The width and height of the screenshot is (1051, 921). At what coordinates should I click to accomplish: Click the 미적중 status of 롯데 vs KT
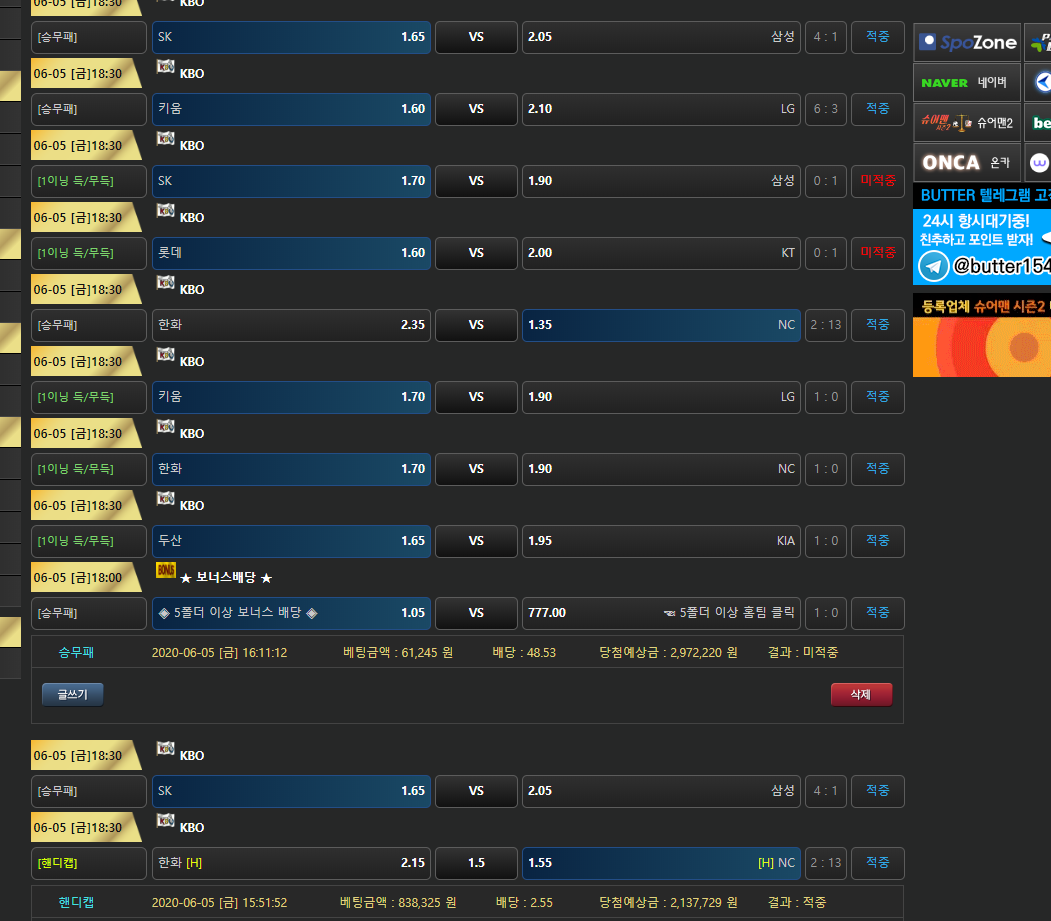(877, 253)
